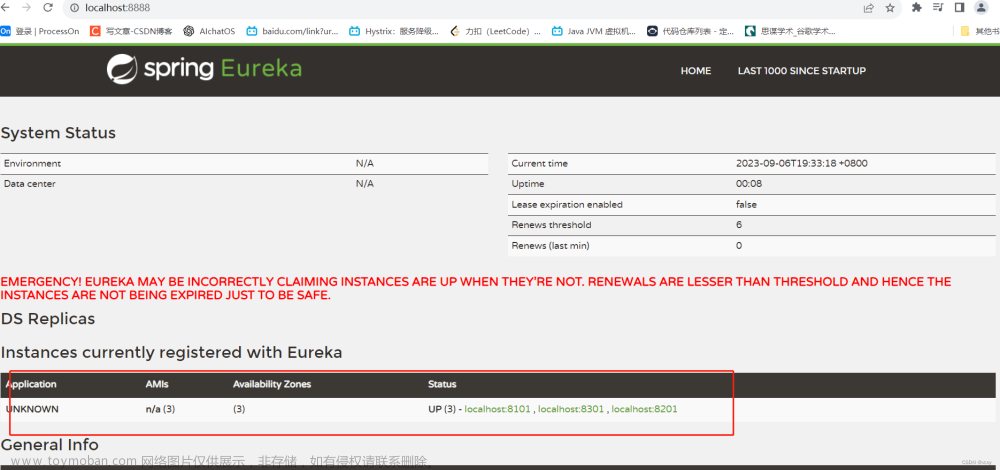Image resolution: width=1000 pixels, height=470 pixels.
Task: Click the General Info heading
Action: pos(50,444)
